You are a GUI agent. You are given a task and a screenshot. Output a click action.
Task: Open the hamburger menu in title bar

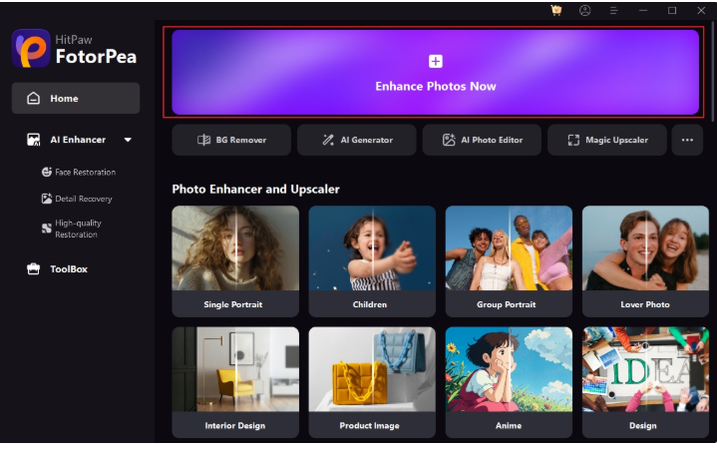click(x=614, y=10)
